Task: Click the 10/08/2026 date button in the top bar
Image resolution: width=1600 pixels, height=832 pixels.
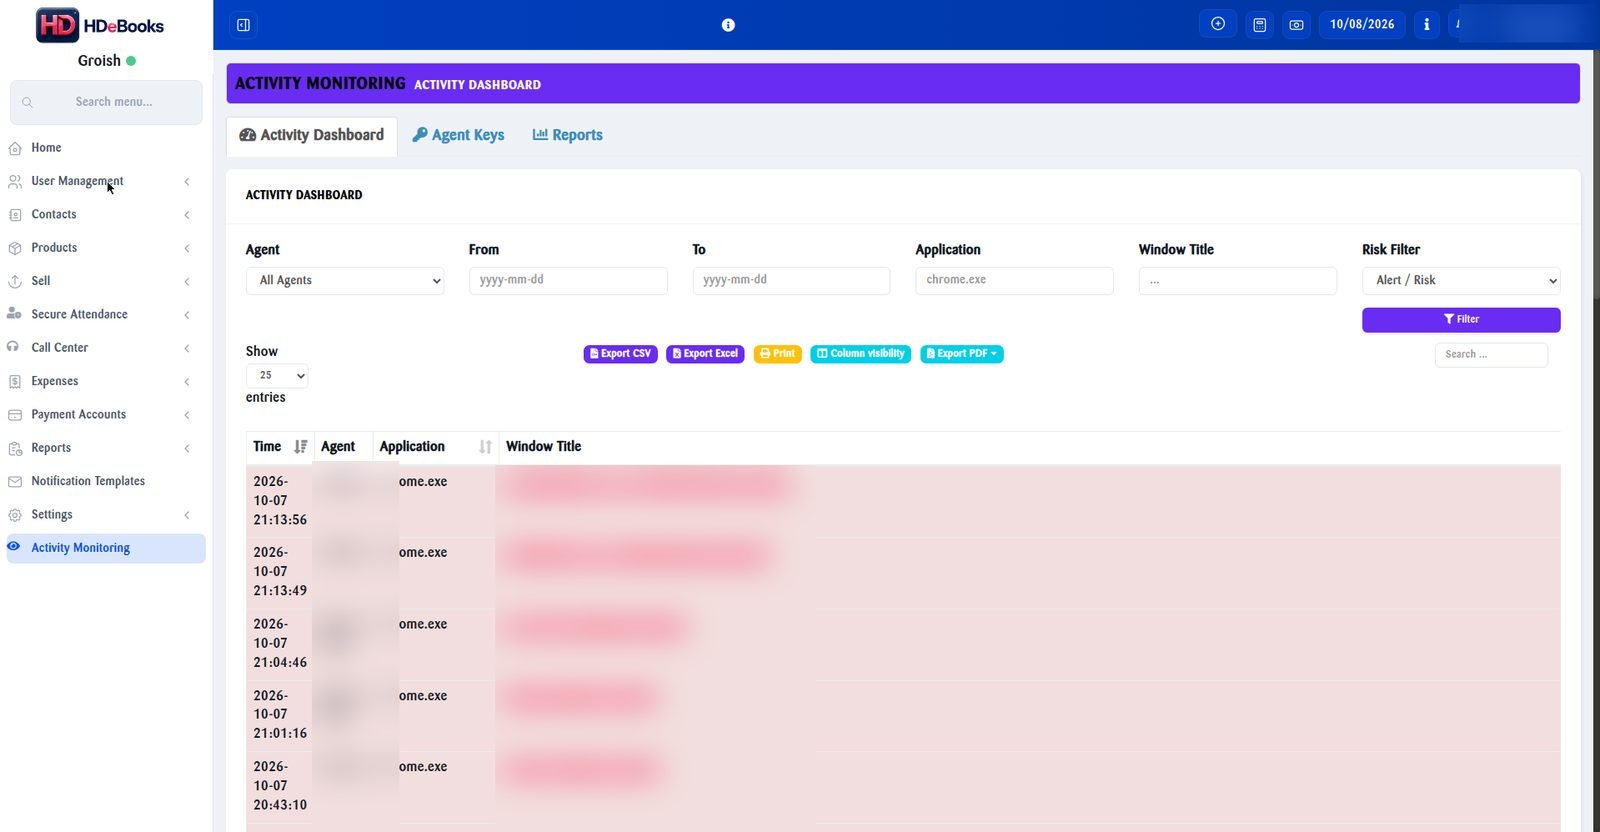Action: point(1362,25)
